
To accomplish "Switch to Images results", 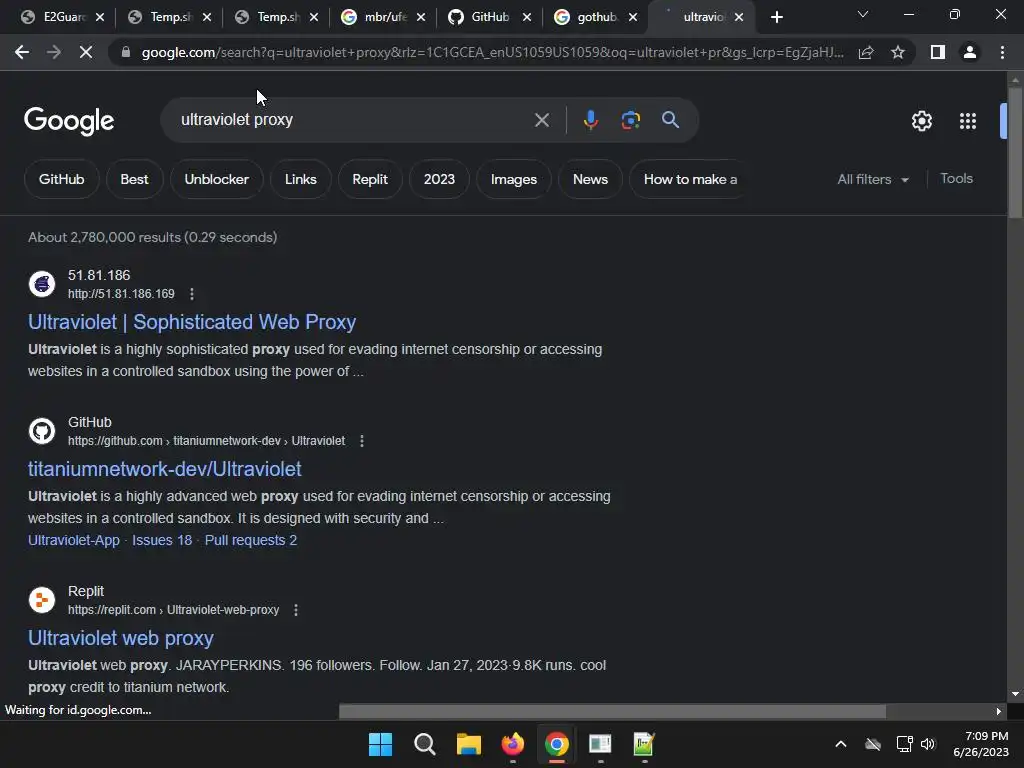I will [514, 180].
